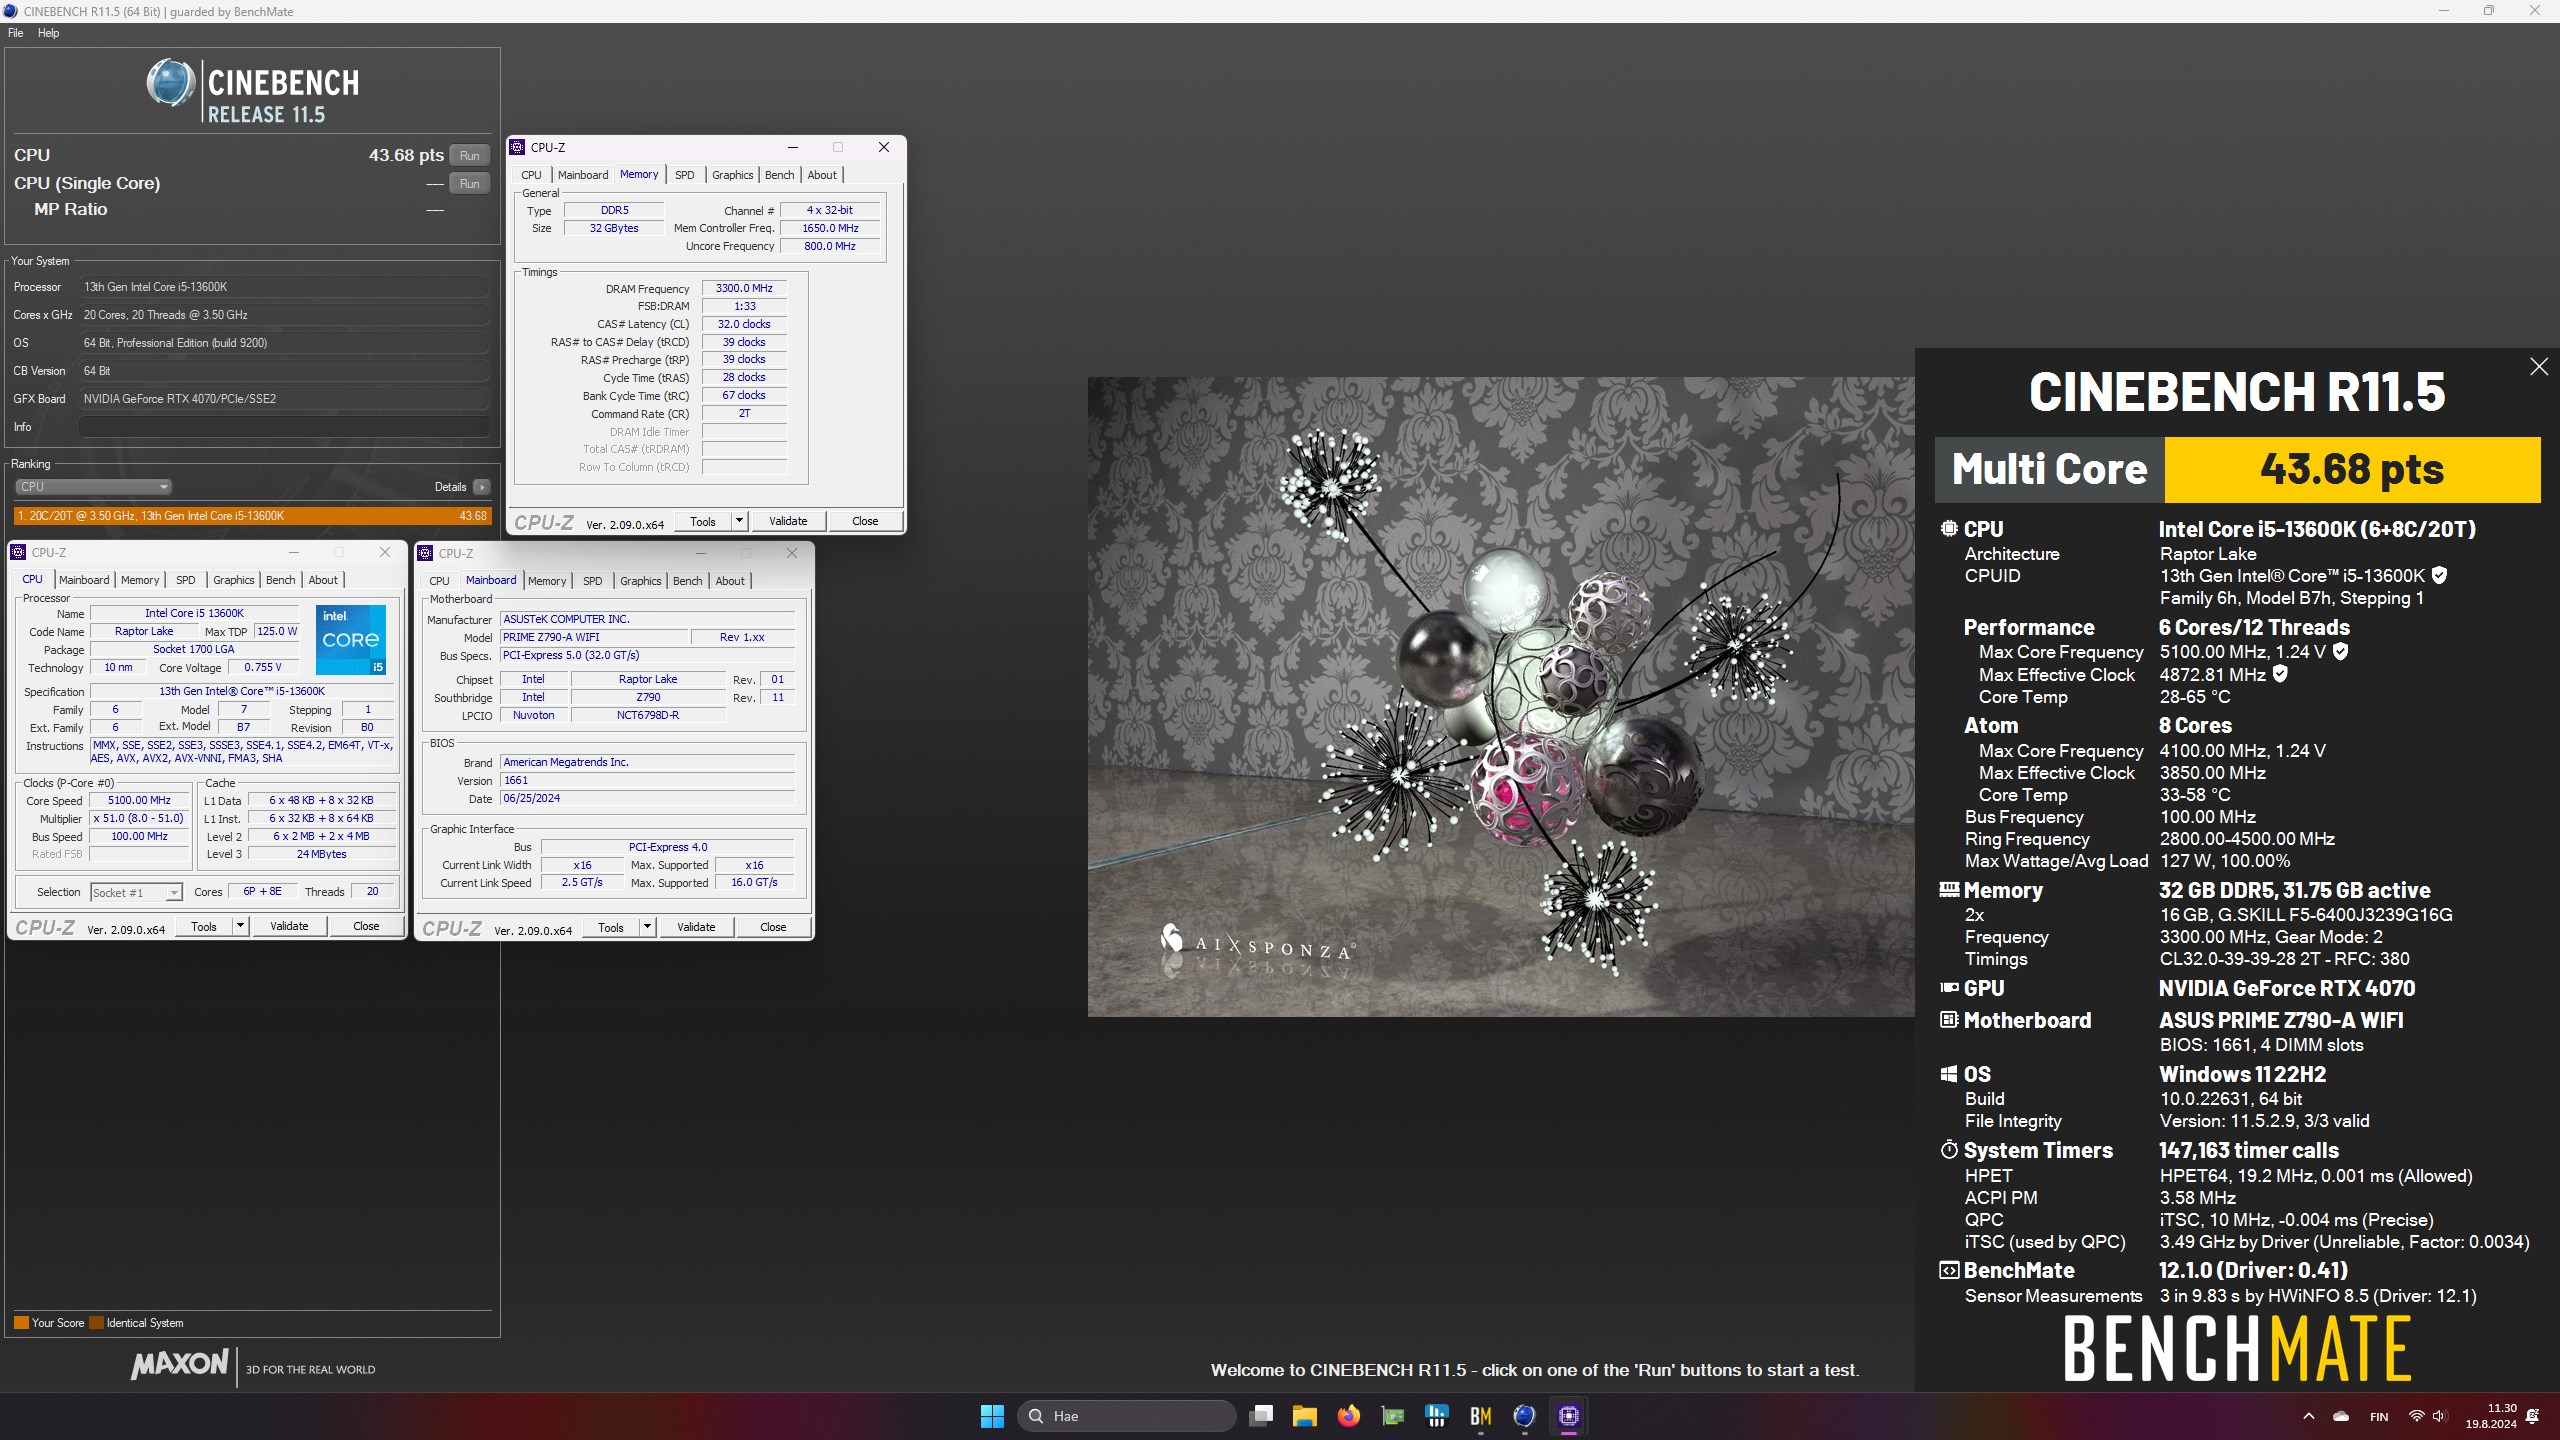Open the volume speaker tray icon
The image size is (2560, 1440).
(x=2438, y=1416)
